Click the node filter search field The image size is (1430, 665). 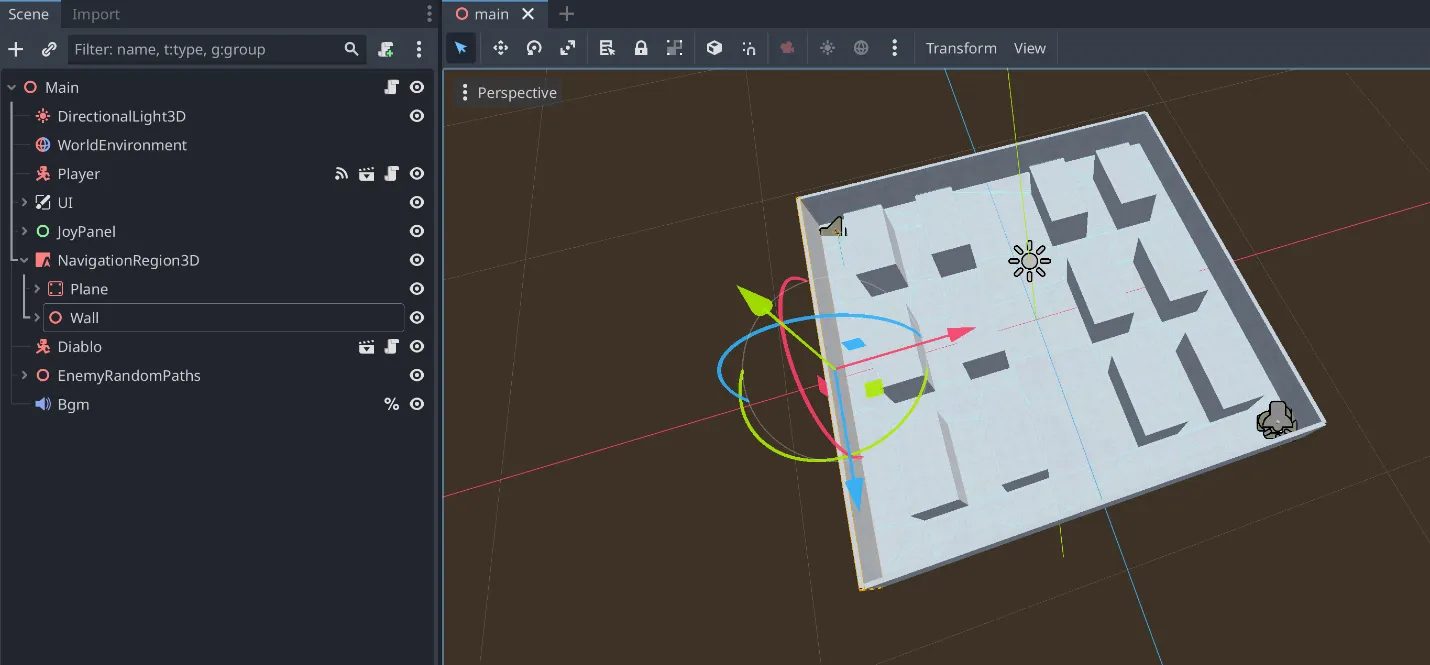coord(205,49)
